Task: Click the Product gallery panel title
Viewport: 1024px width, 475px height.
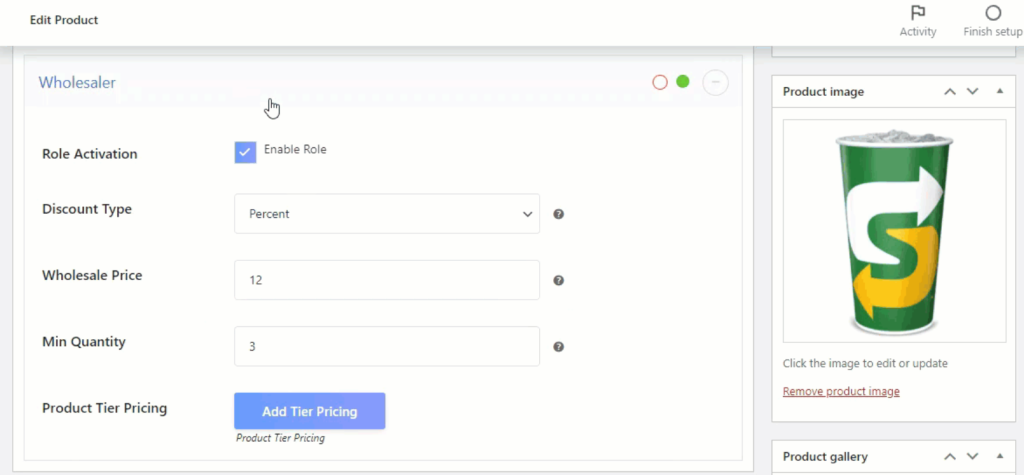Action: tap(825, 456)
